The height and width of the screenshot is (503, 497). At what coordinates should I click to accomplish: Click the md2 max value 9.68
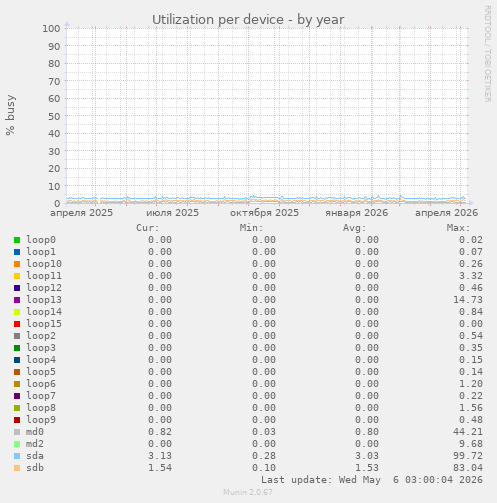(471, 444)
